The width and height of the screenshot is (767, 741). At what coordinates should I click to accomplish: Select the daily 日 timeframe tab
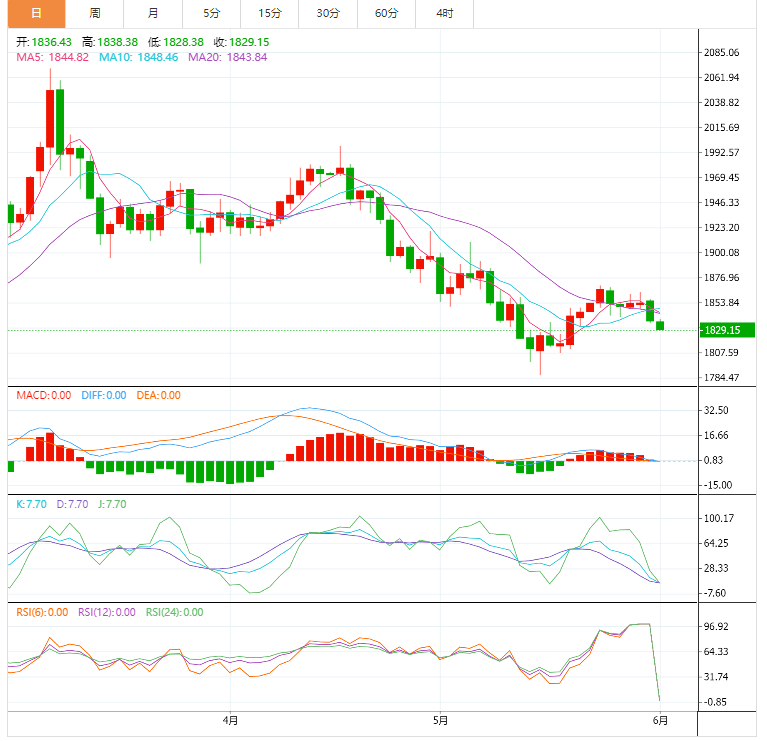tap(36, 14)
